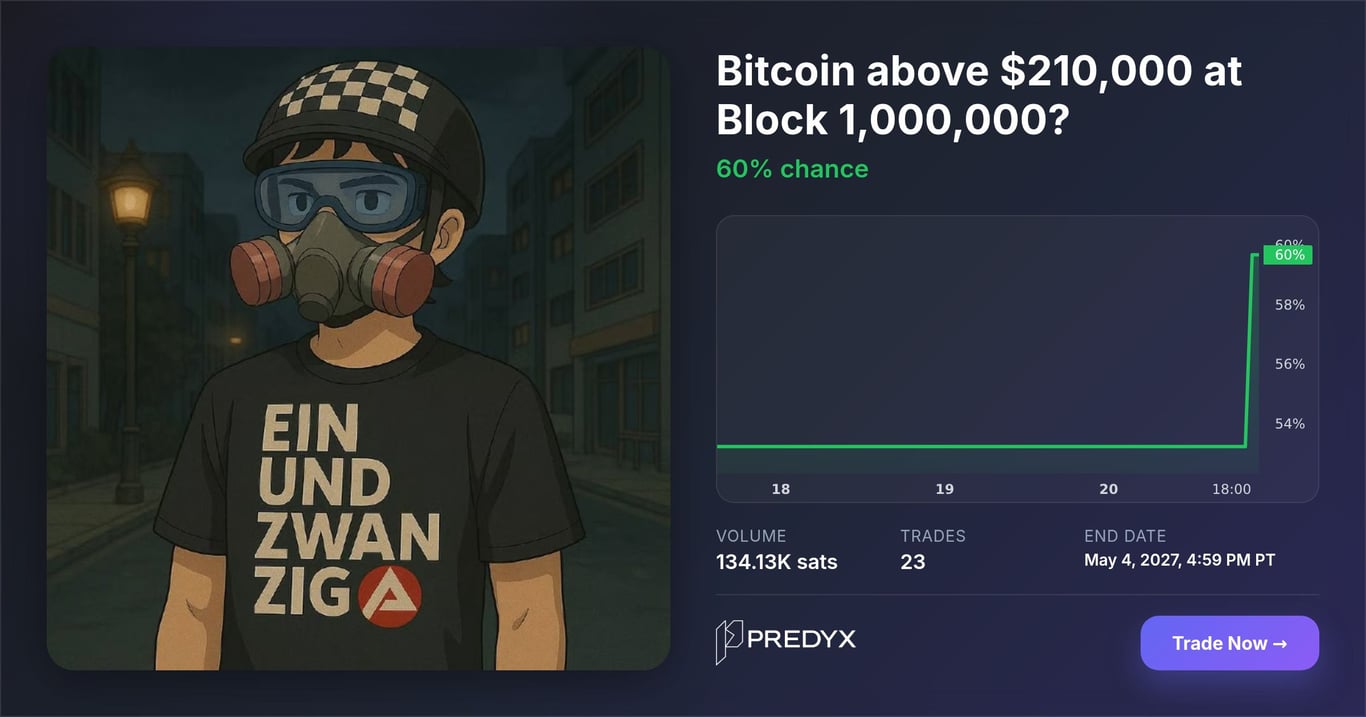Click the 18:00 time marker on chart

[x=1231, y=489]
